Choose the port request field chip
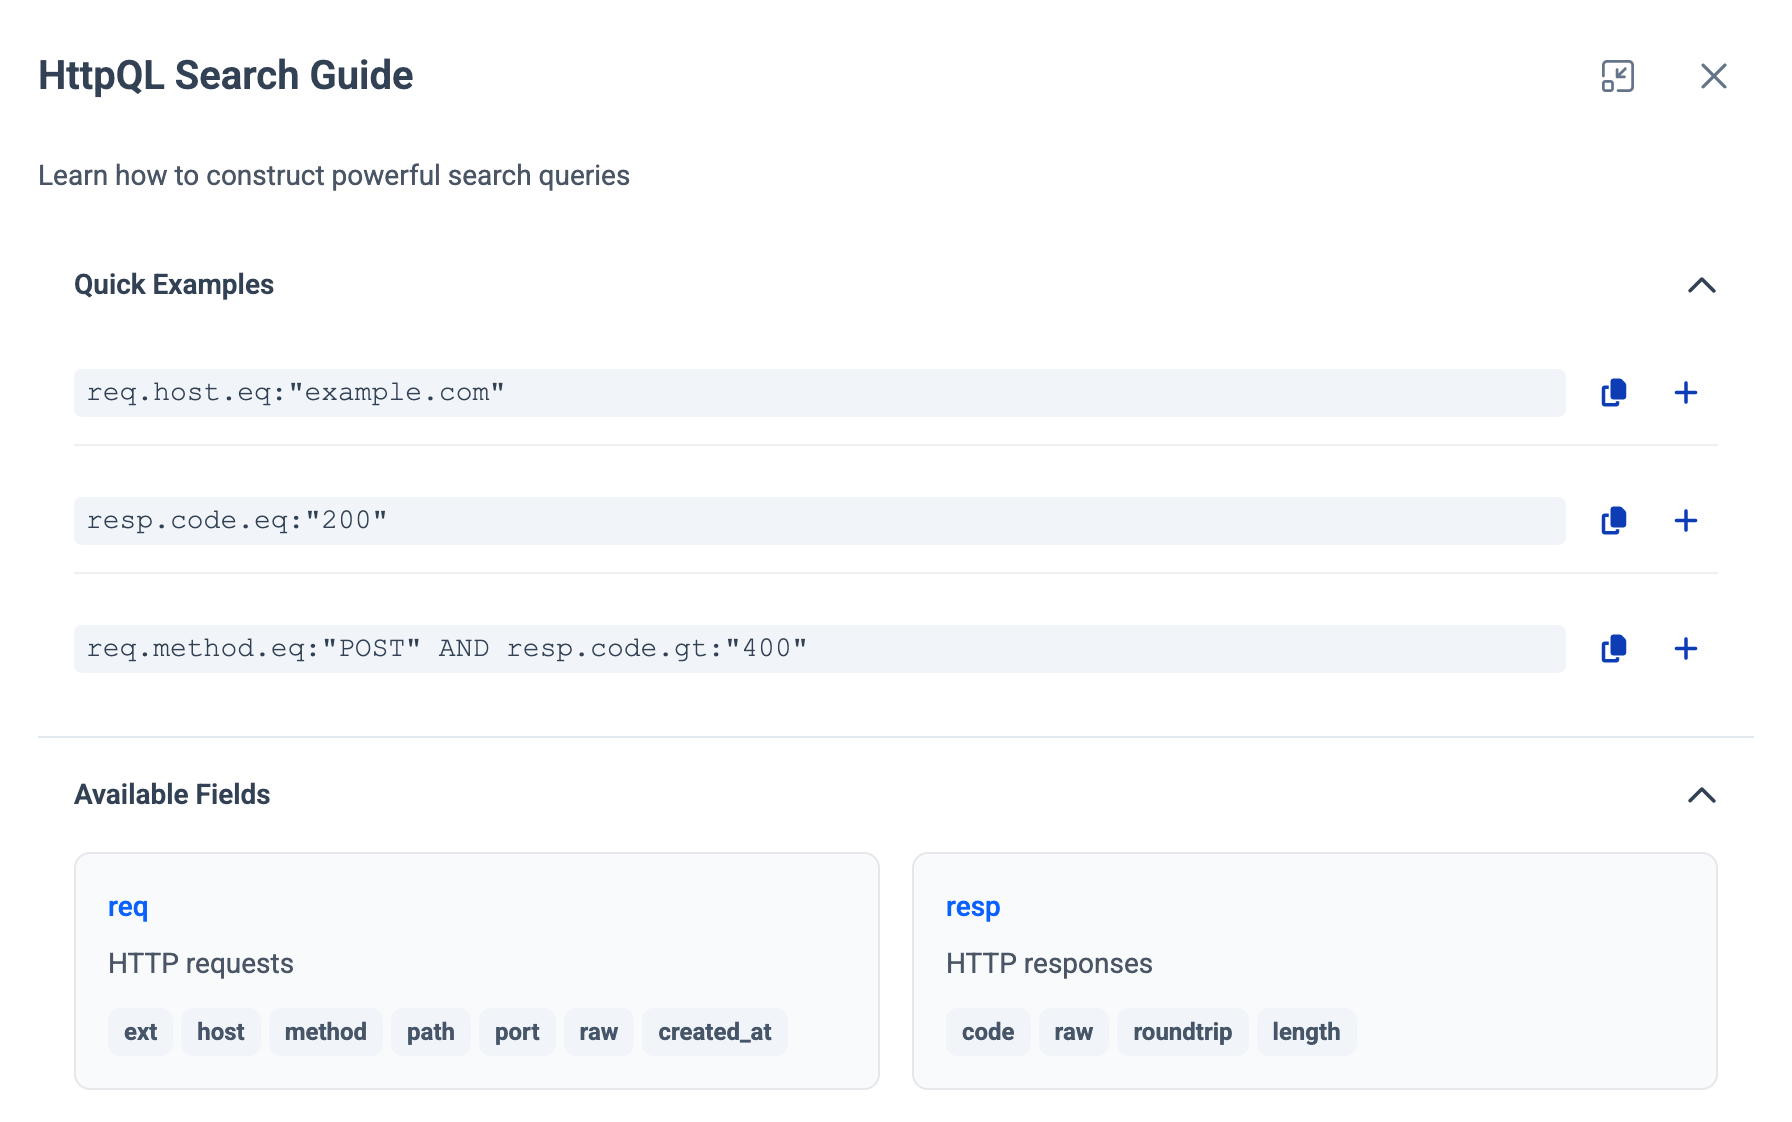 point(517,1032)
